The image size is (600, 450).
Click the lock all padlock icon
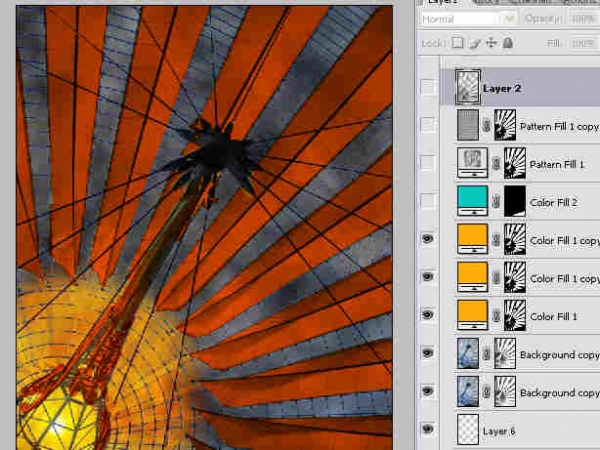click(x=508, y=43)
